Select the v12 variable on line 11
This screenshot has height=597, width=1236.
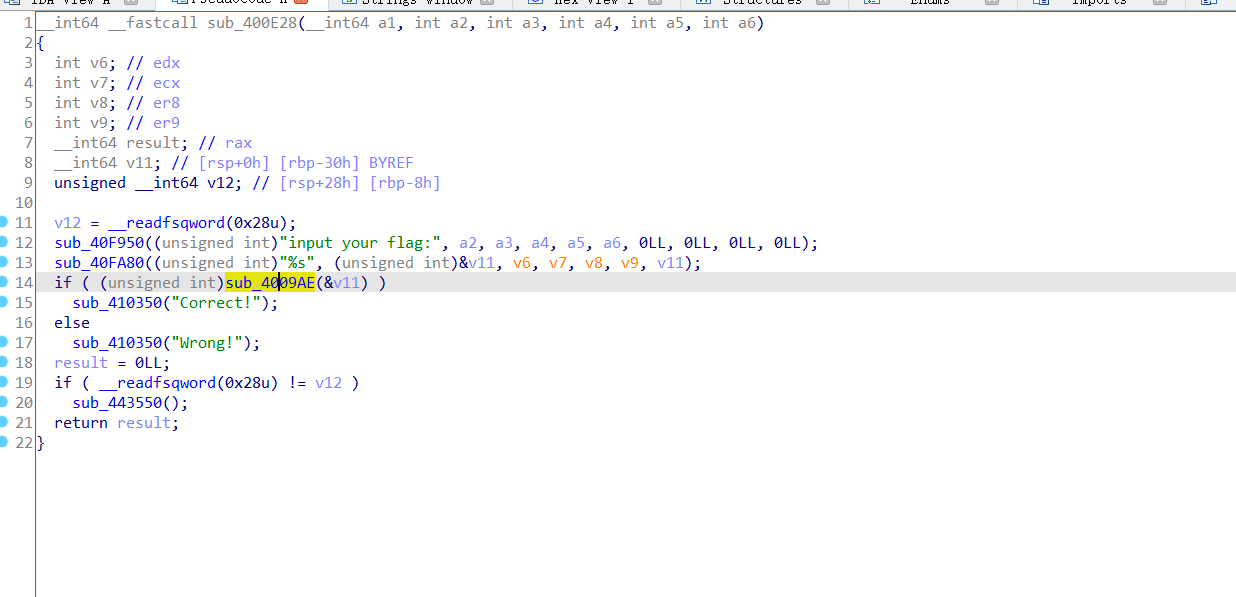(67, 222)
